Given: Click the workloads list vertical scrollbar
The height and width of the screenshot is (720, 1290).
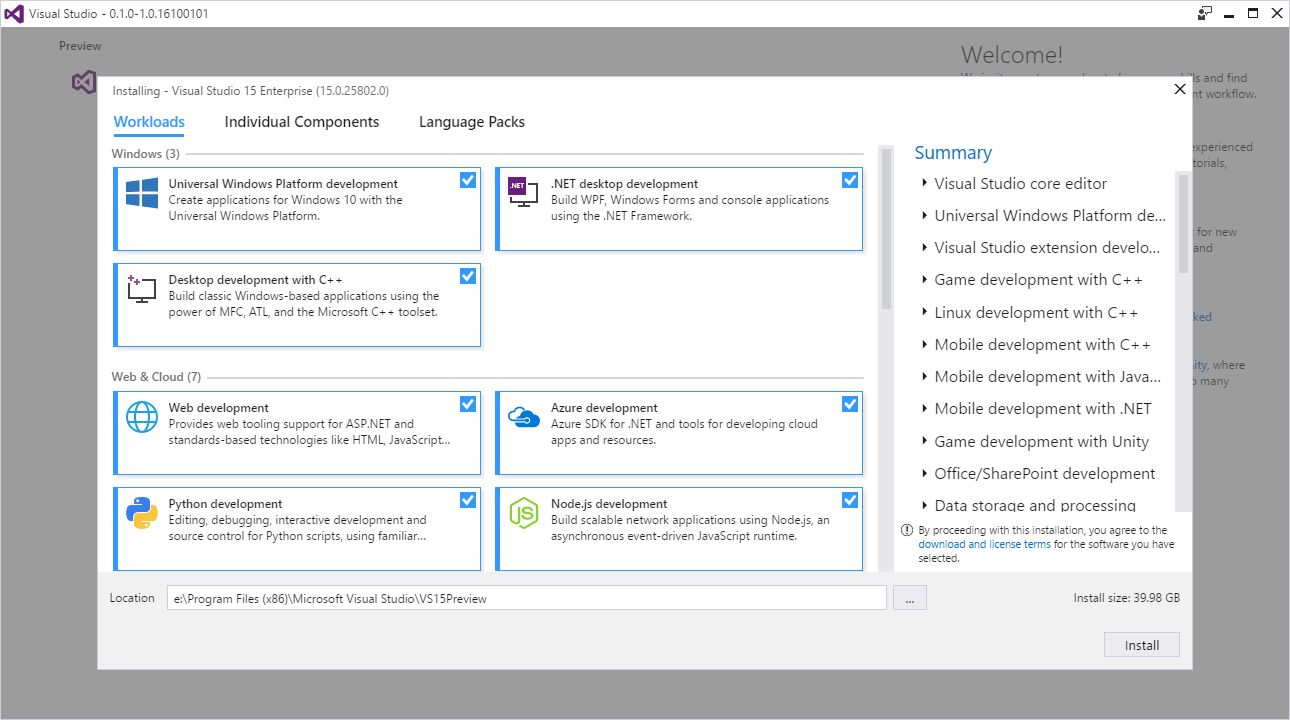Looking at the screenshot, I should pyautogui.click(x=885, y=230).
